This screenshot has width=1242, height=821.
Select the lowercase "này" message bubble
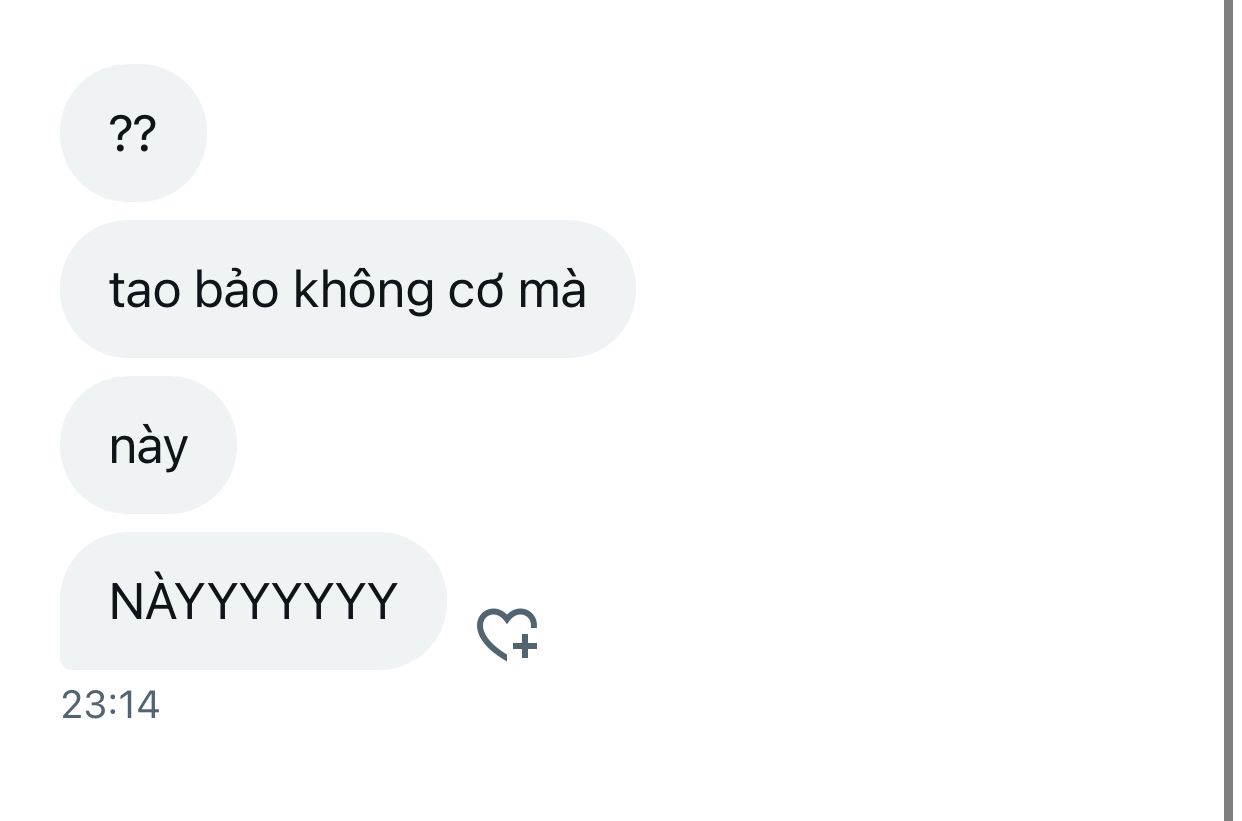[148, 445]
